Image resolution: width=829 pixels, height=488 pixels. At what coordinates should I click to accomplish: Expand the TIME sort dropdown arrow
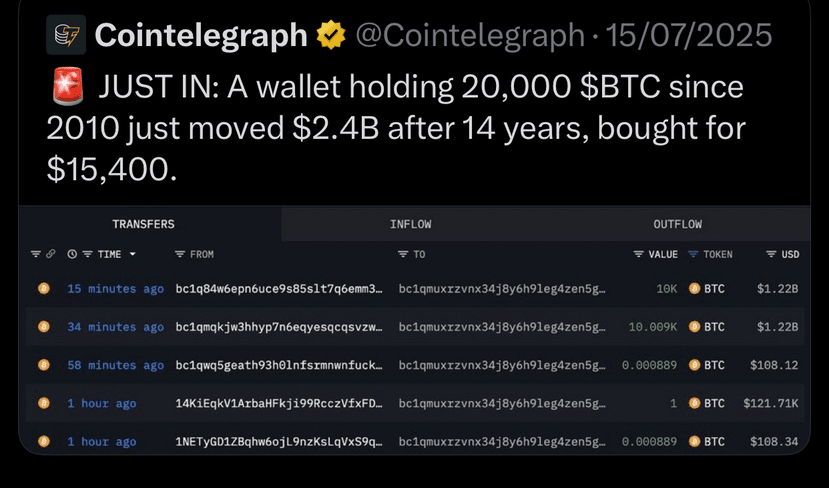pyautogui.click(x=133, y=254)
